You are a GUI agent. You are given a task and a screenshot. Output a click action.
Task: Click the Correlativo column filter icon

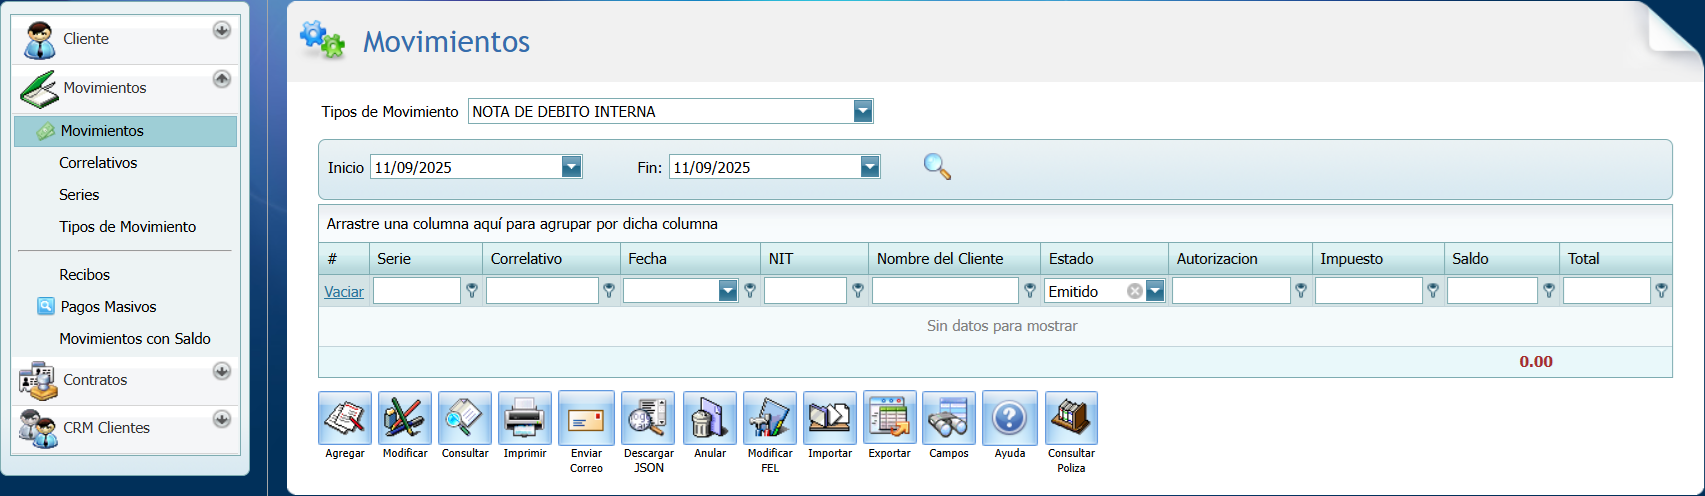pos(609,291)
